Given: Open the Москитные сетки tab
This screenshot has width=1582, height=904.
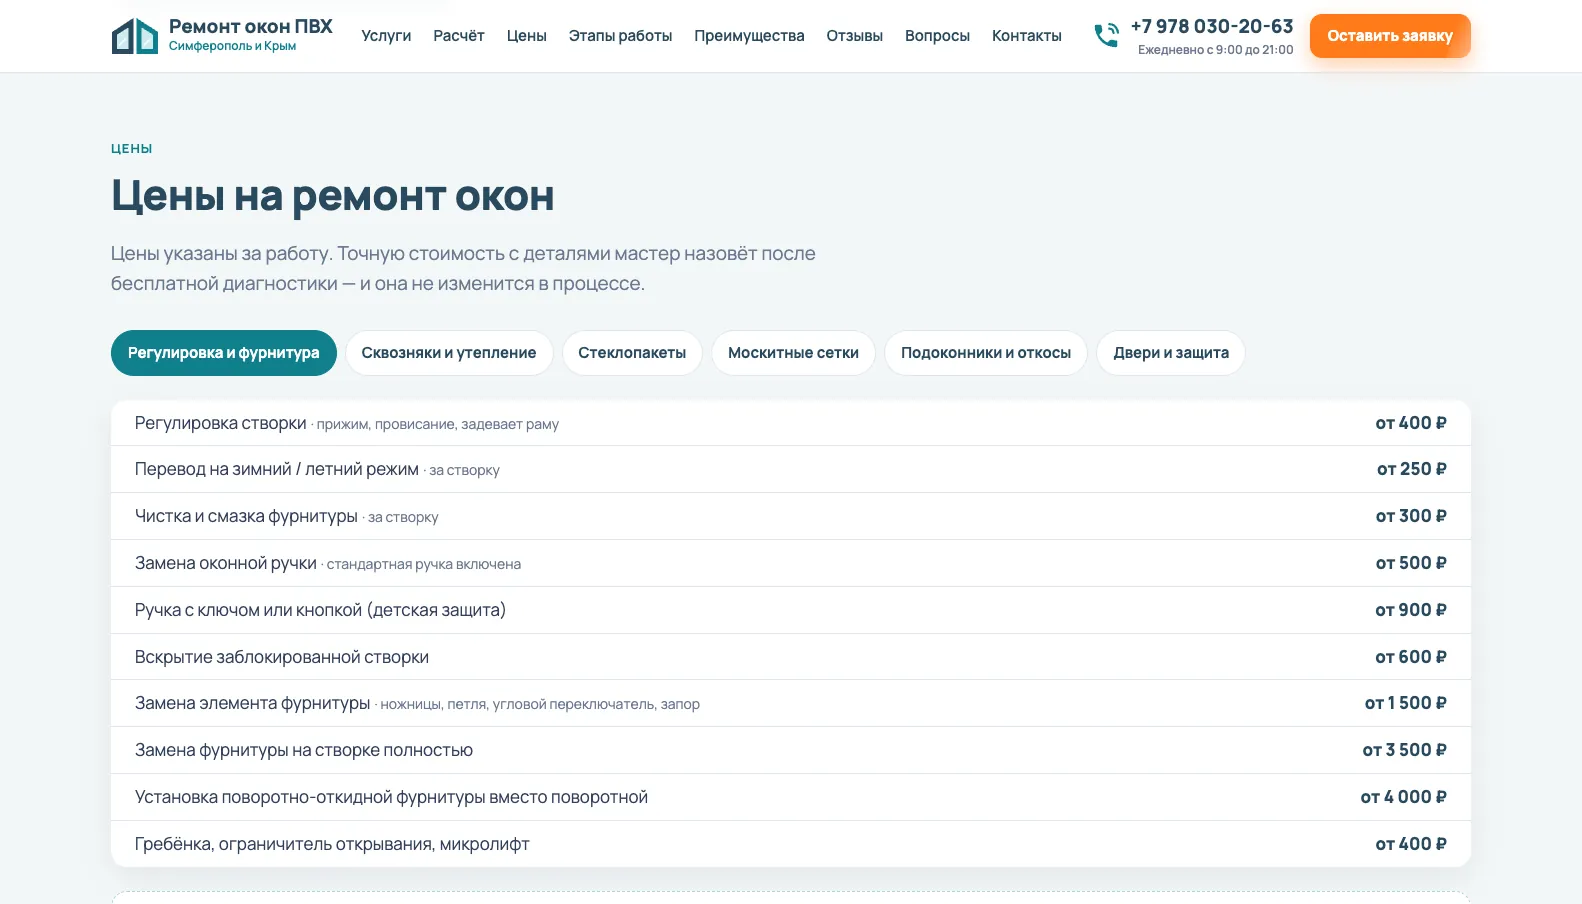Looking at the screenshot, I should point(793,353).
